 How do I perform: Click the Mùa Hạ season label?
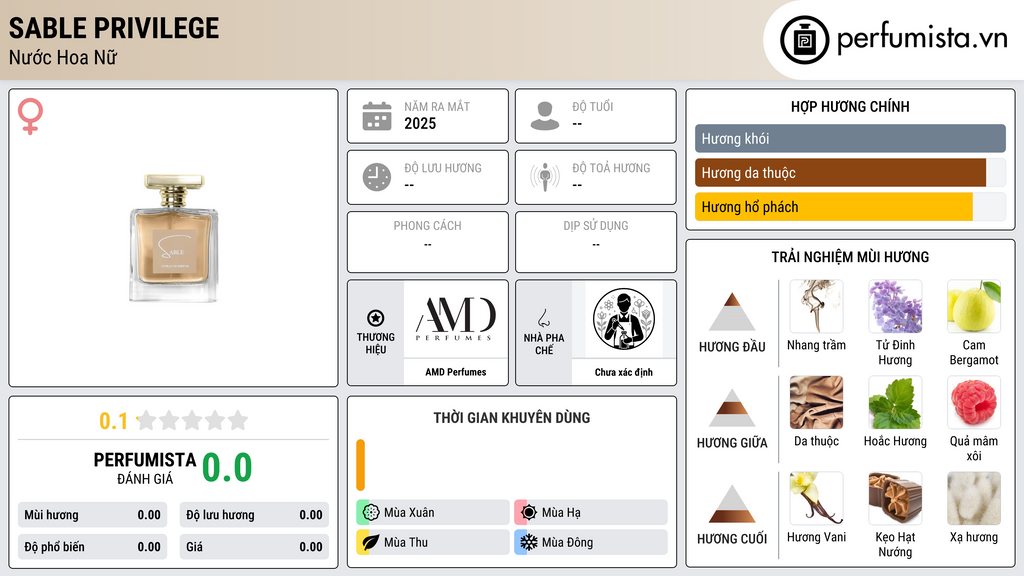(561, 513)
